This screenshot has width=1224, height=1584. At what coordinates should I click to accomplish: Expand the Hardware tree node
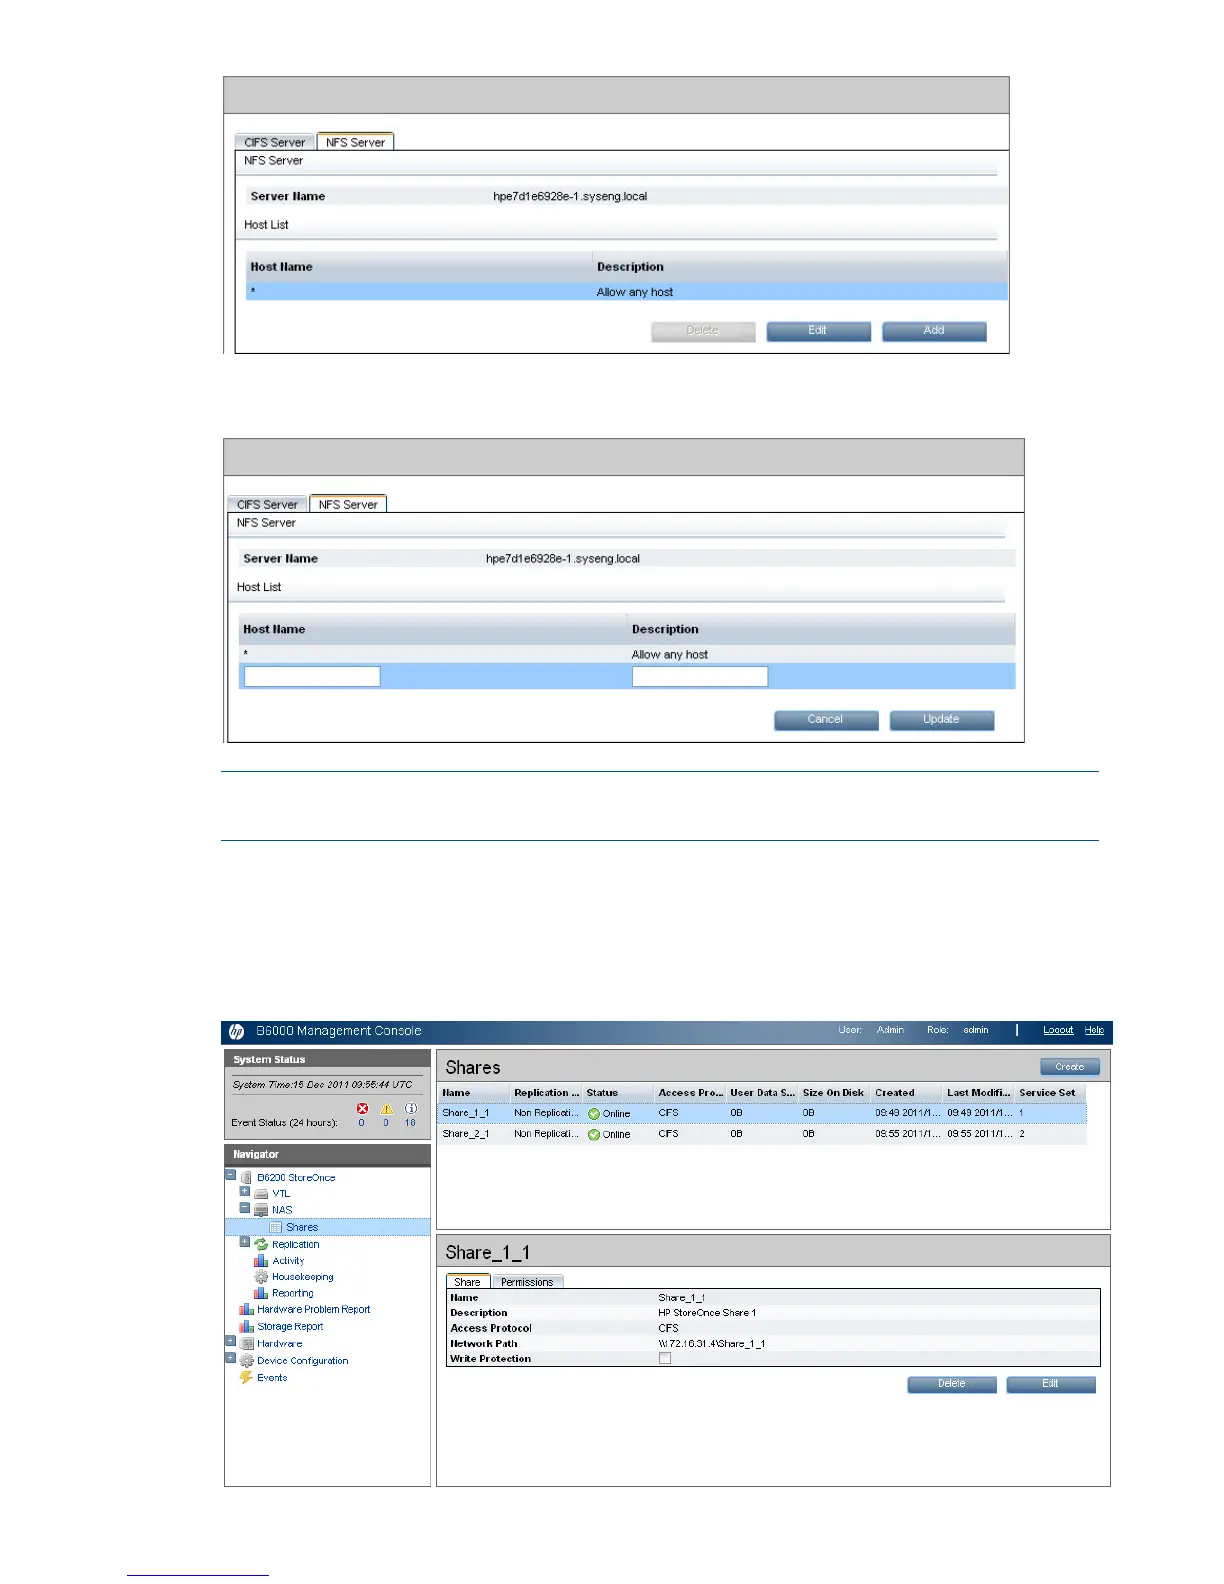pyautogui.click(x=231, y=1341)
